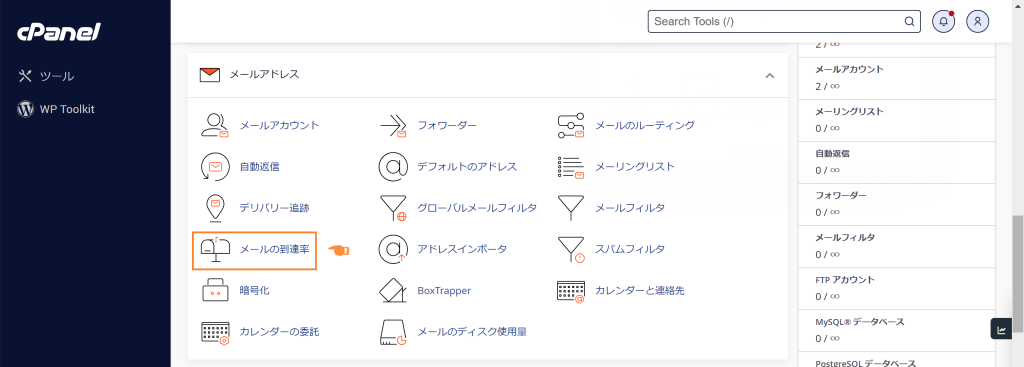Click the フォワーダー arrow icon

393,125
